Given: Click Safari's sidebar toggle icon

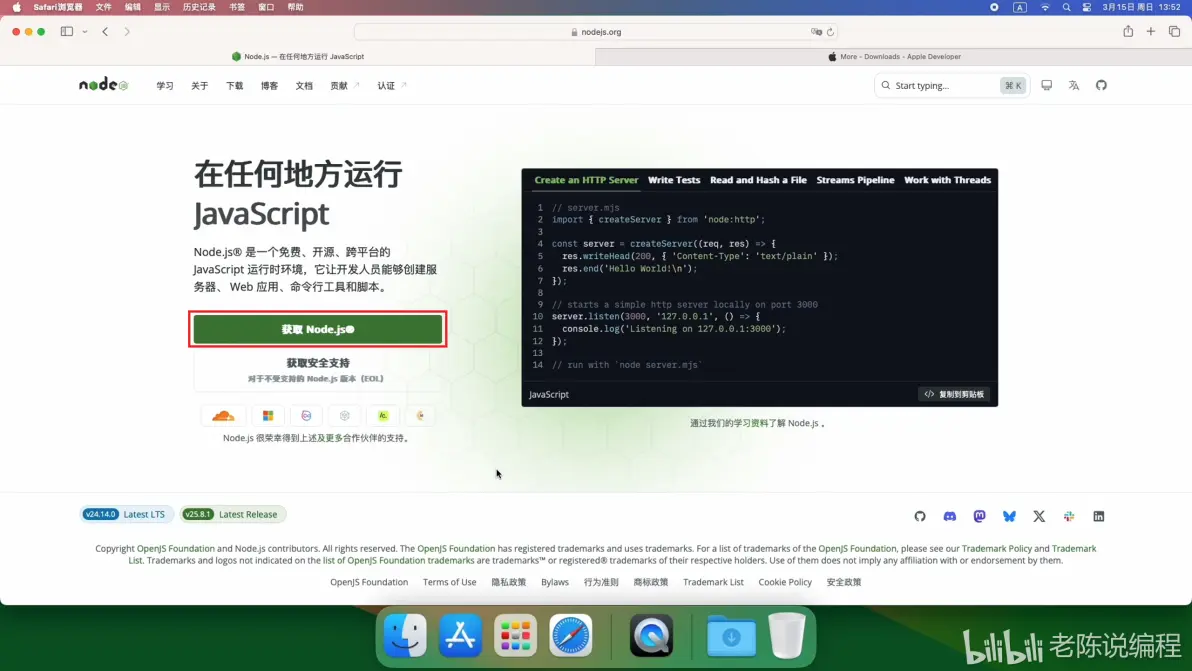Looking at the screenshot, I should 67,32.
